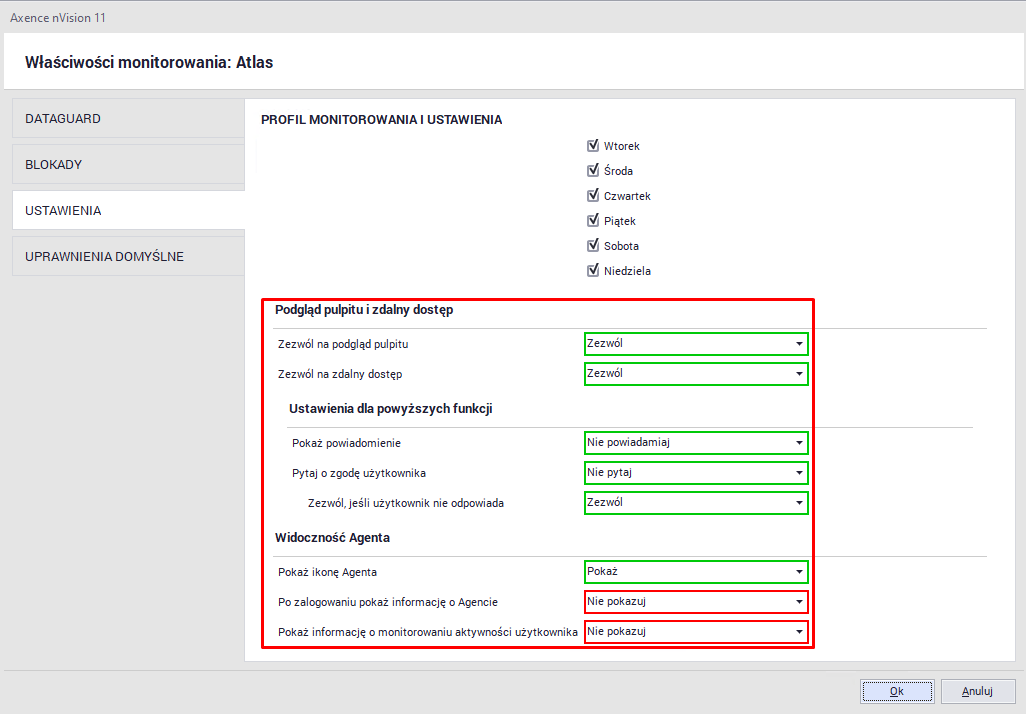Viewport: 1026px width, 714px height.
Task: Toggle the Piątek checkbox
Action: [x=593, y=221]
